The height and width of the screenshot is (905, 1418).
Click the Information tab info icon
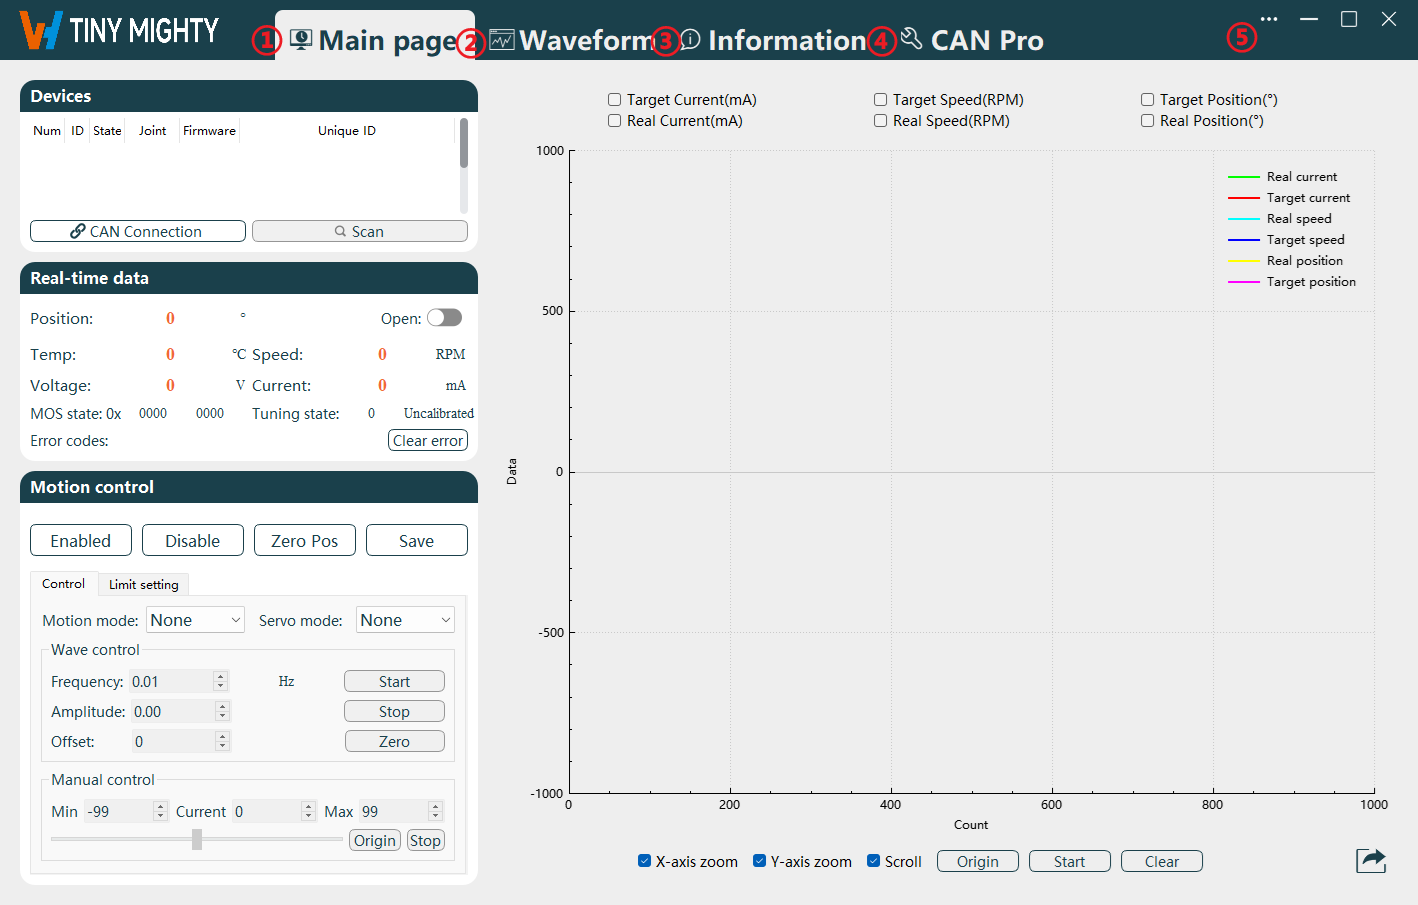(x=691, y=40)
